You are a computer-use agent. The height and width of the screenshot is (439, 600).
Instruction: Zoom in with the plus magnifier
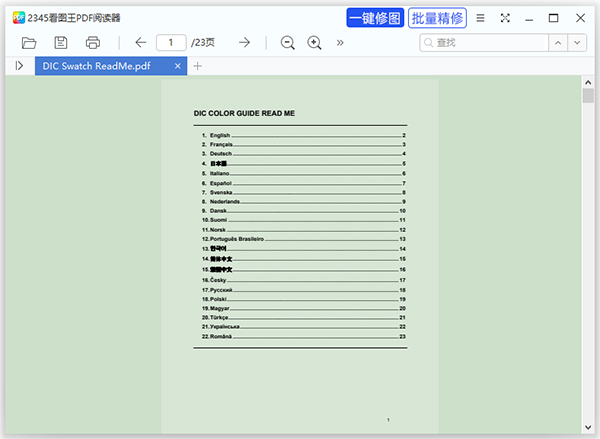315,42
